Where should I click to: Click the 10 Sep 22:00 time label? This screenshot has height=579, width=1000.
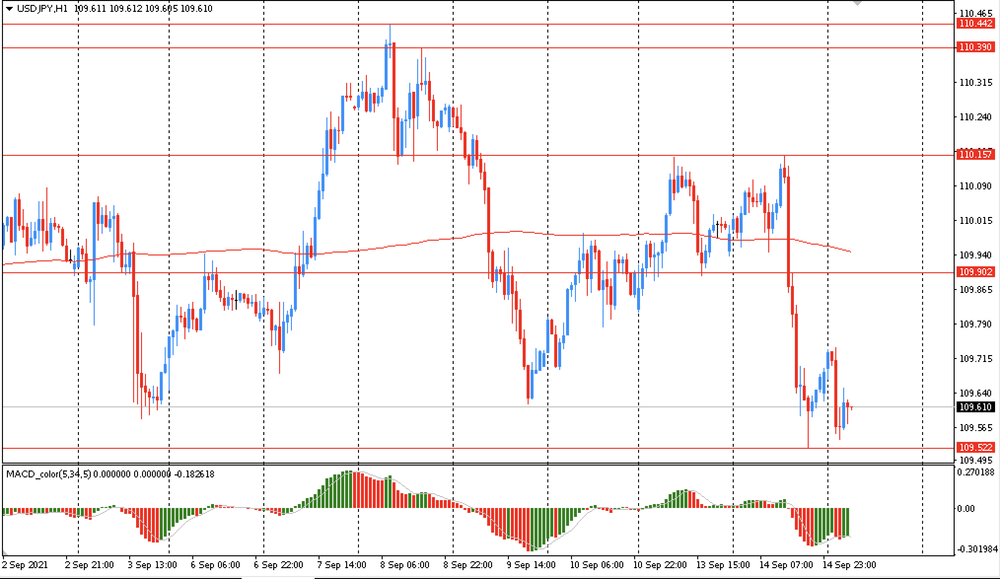pos(660,565)
